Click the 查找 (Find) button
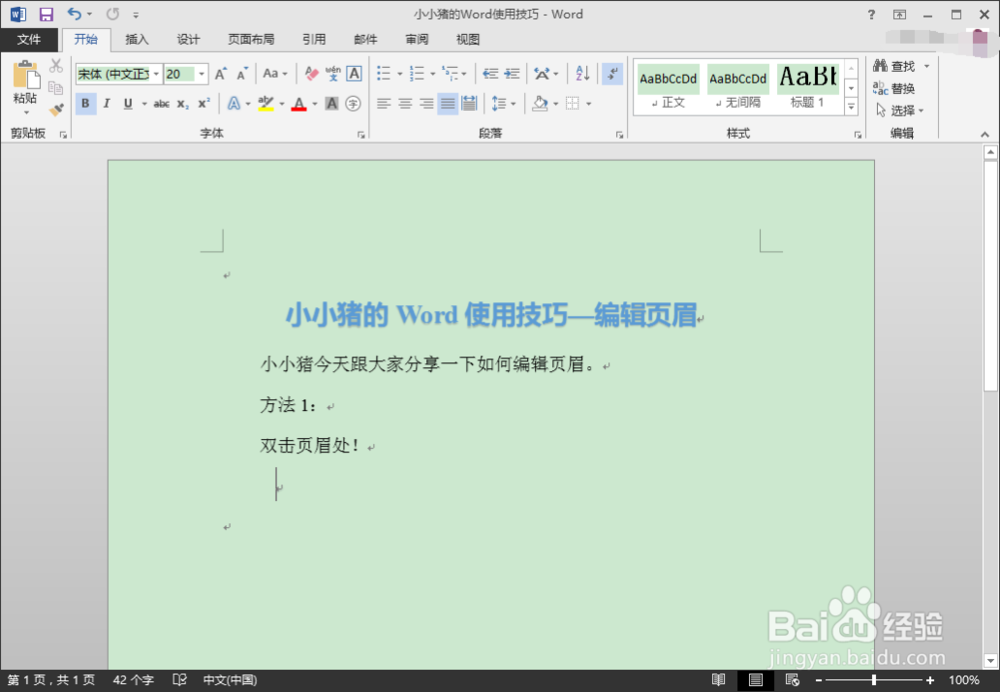1000x692 pixels. tap(895, 66)
